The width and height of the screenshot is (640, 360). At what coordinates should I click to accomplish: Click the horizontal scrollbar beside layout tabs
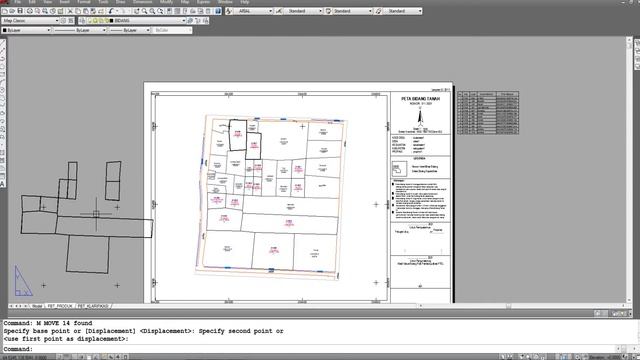tap(522, 306)
